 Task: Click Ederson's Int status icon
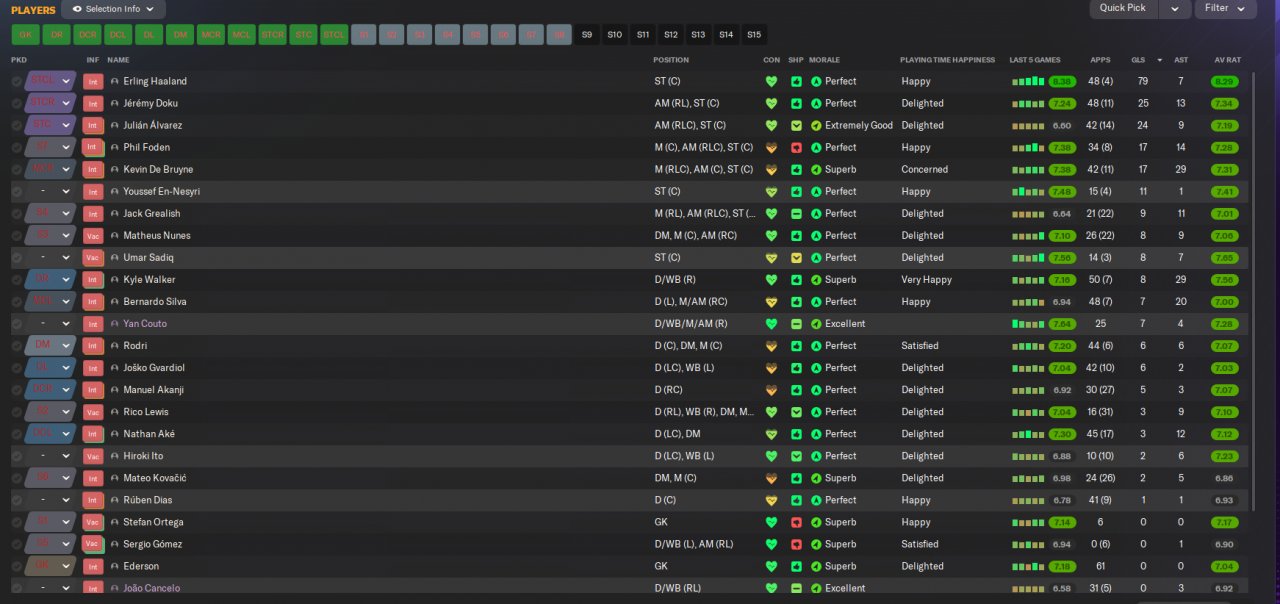click(x=93, y=566)
